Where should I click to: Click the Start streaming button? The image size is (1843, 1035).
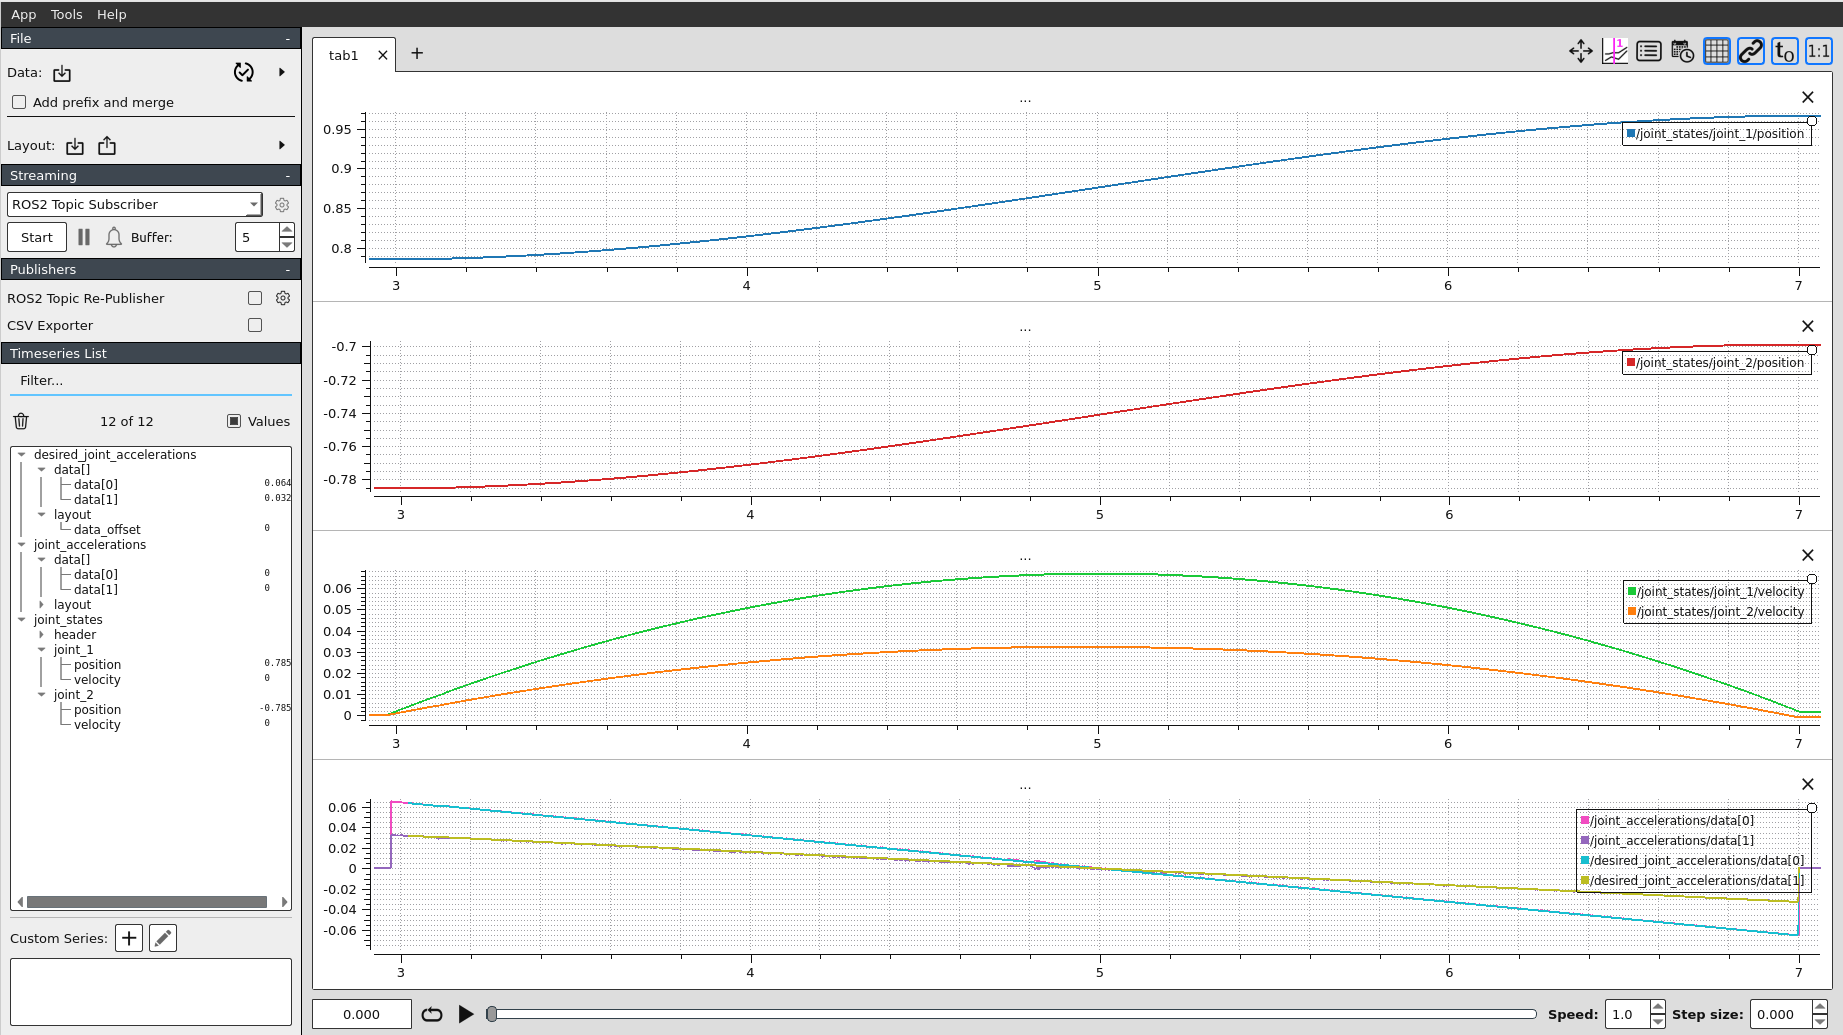37,237
